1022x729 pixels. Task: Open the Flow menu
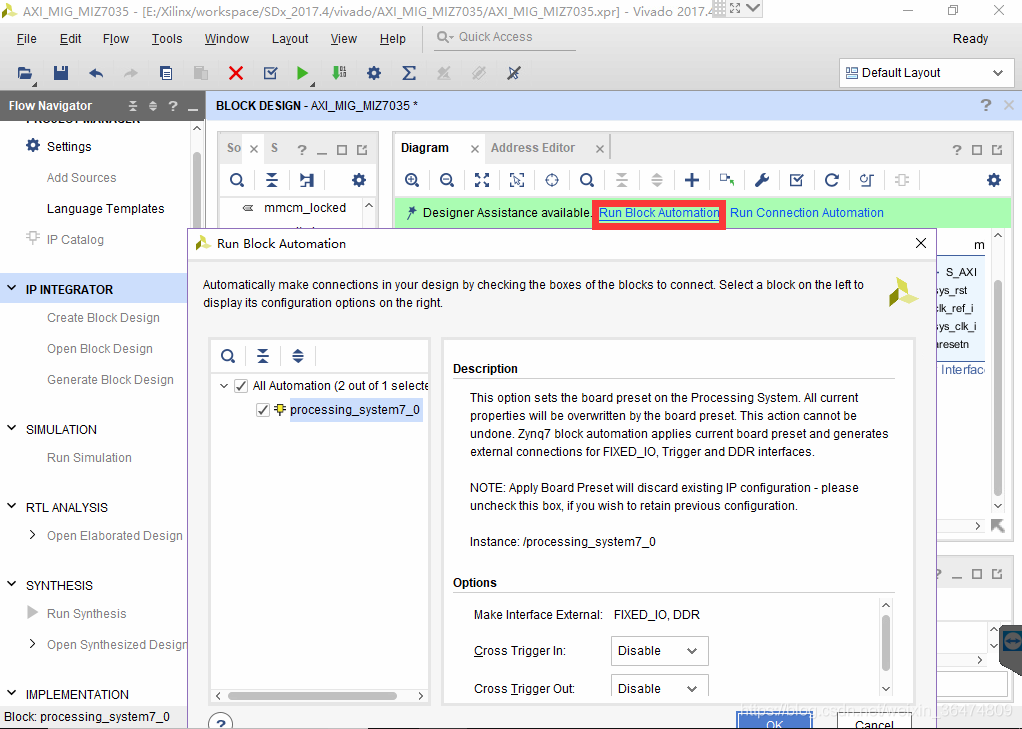[116, 39]
